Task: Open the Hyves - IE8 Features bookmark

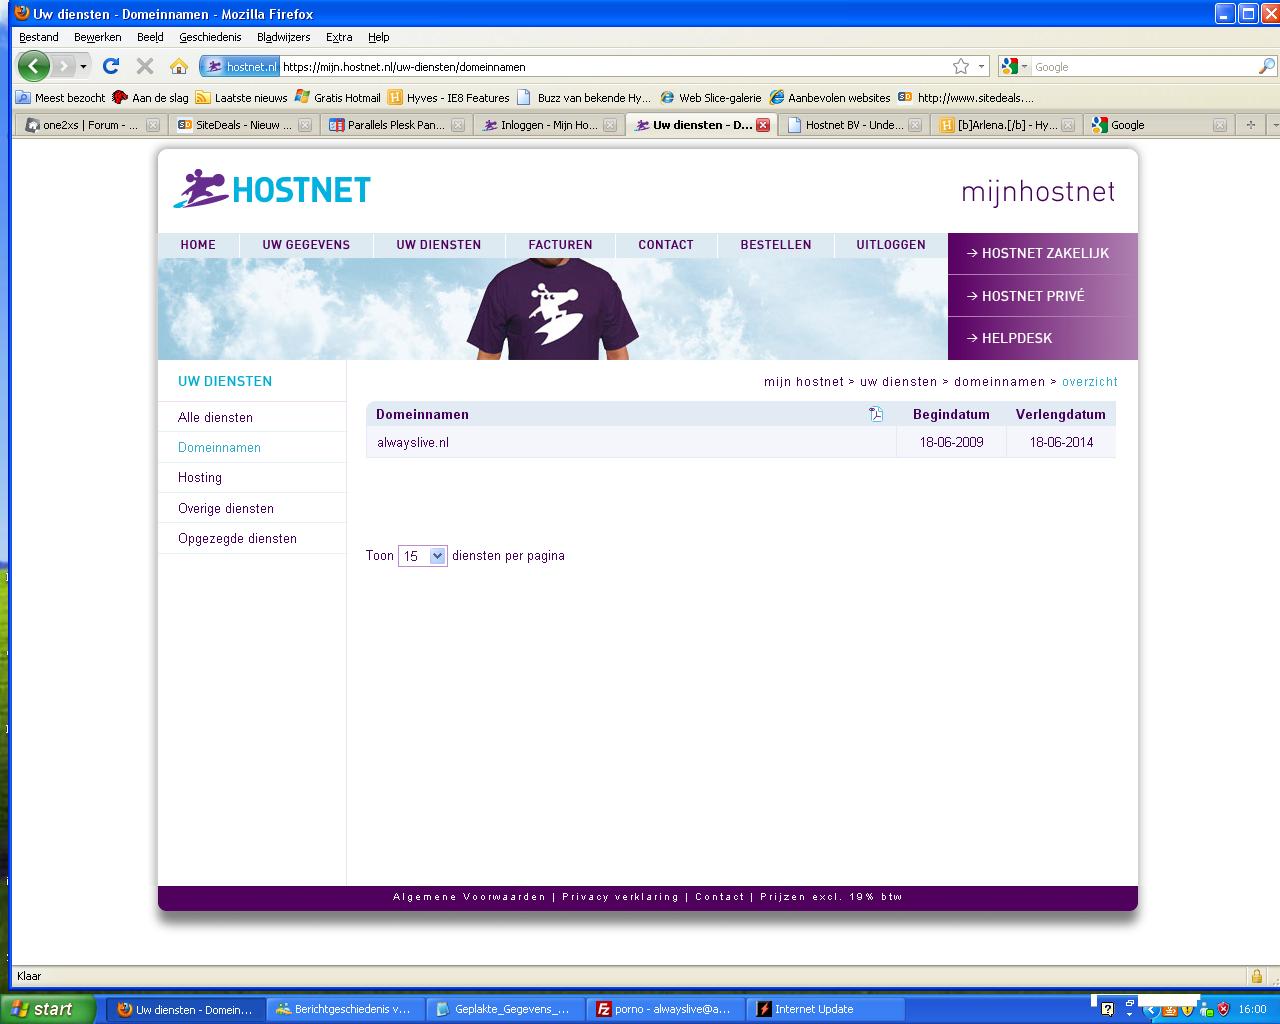Action: [x=449, y=98]
